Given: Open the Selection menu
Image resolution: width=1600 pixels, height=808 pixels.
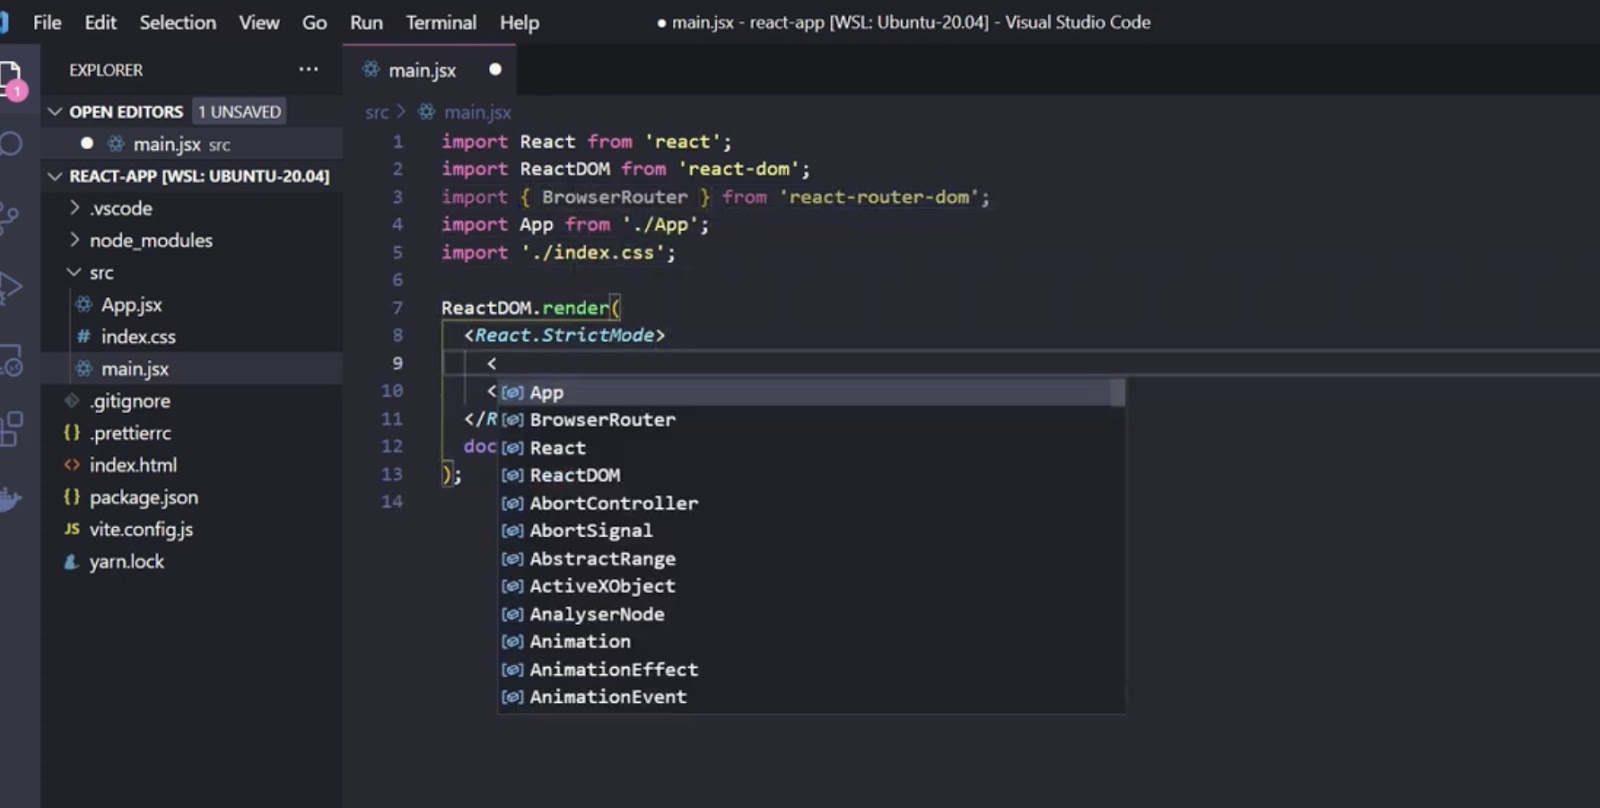Looking at the screenshot, I should 178,22.
